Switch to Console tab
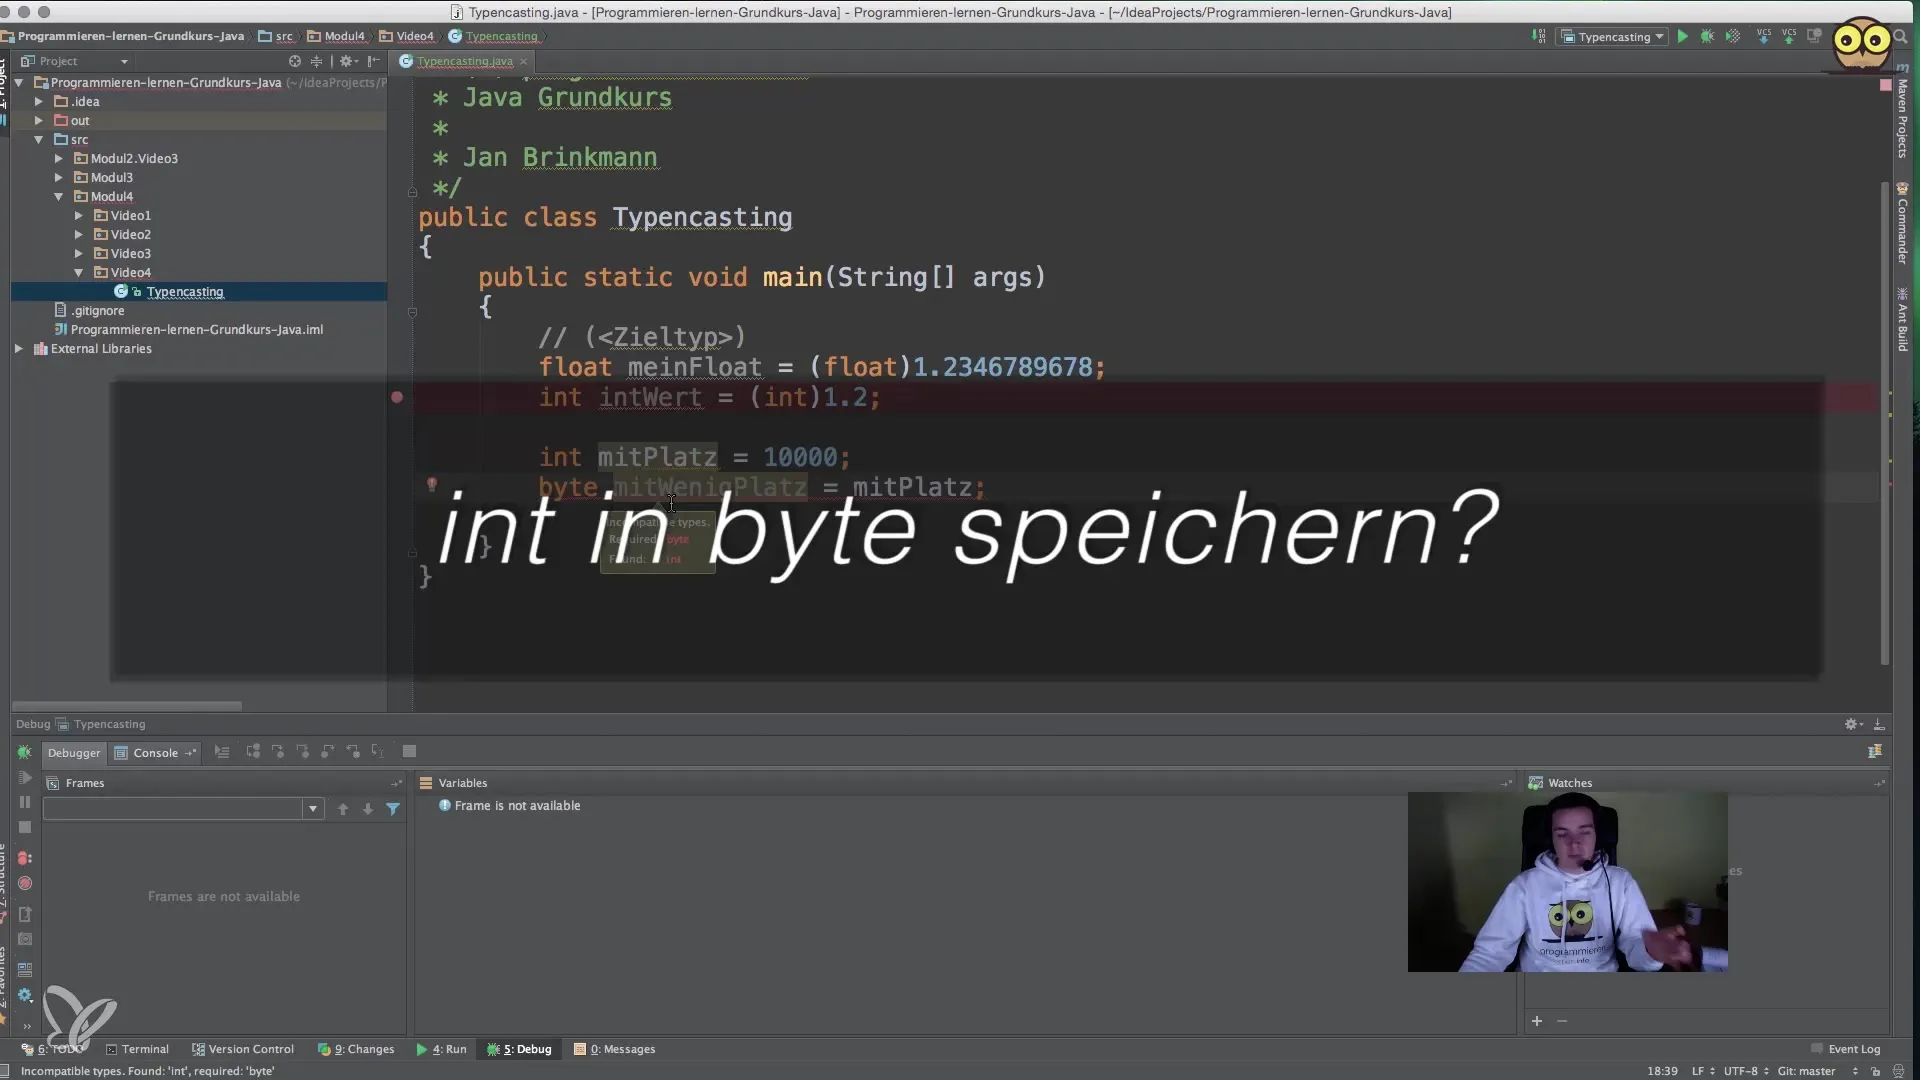1920x1080 pixels. pos(155,753)
